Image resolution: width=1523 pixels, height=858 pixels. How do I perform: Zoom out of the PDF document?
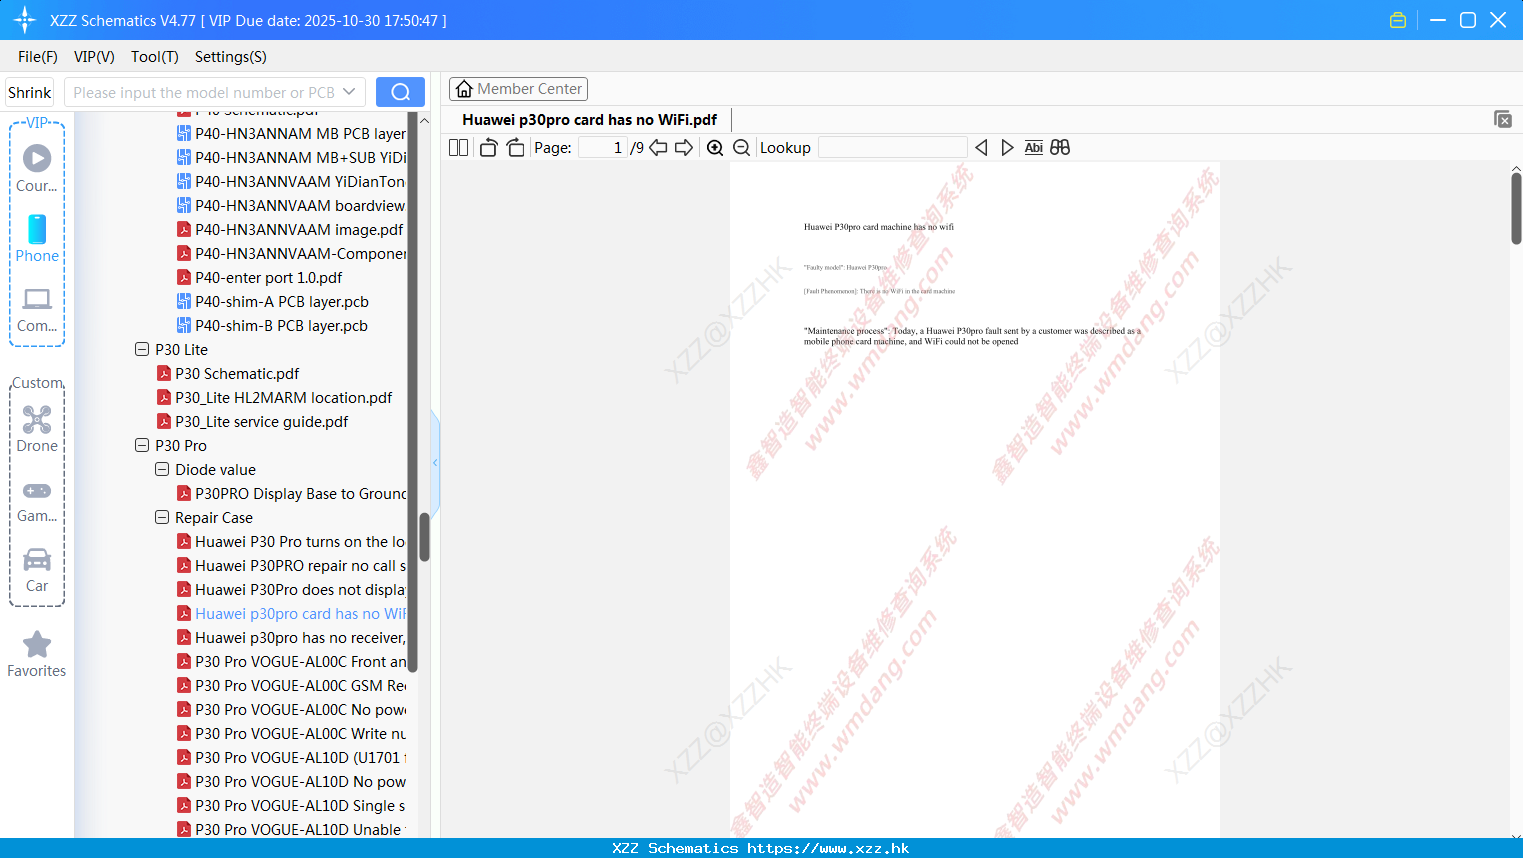[741, 148]
